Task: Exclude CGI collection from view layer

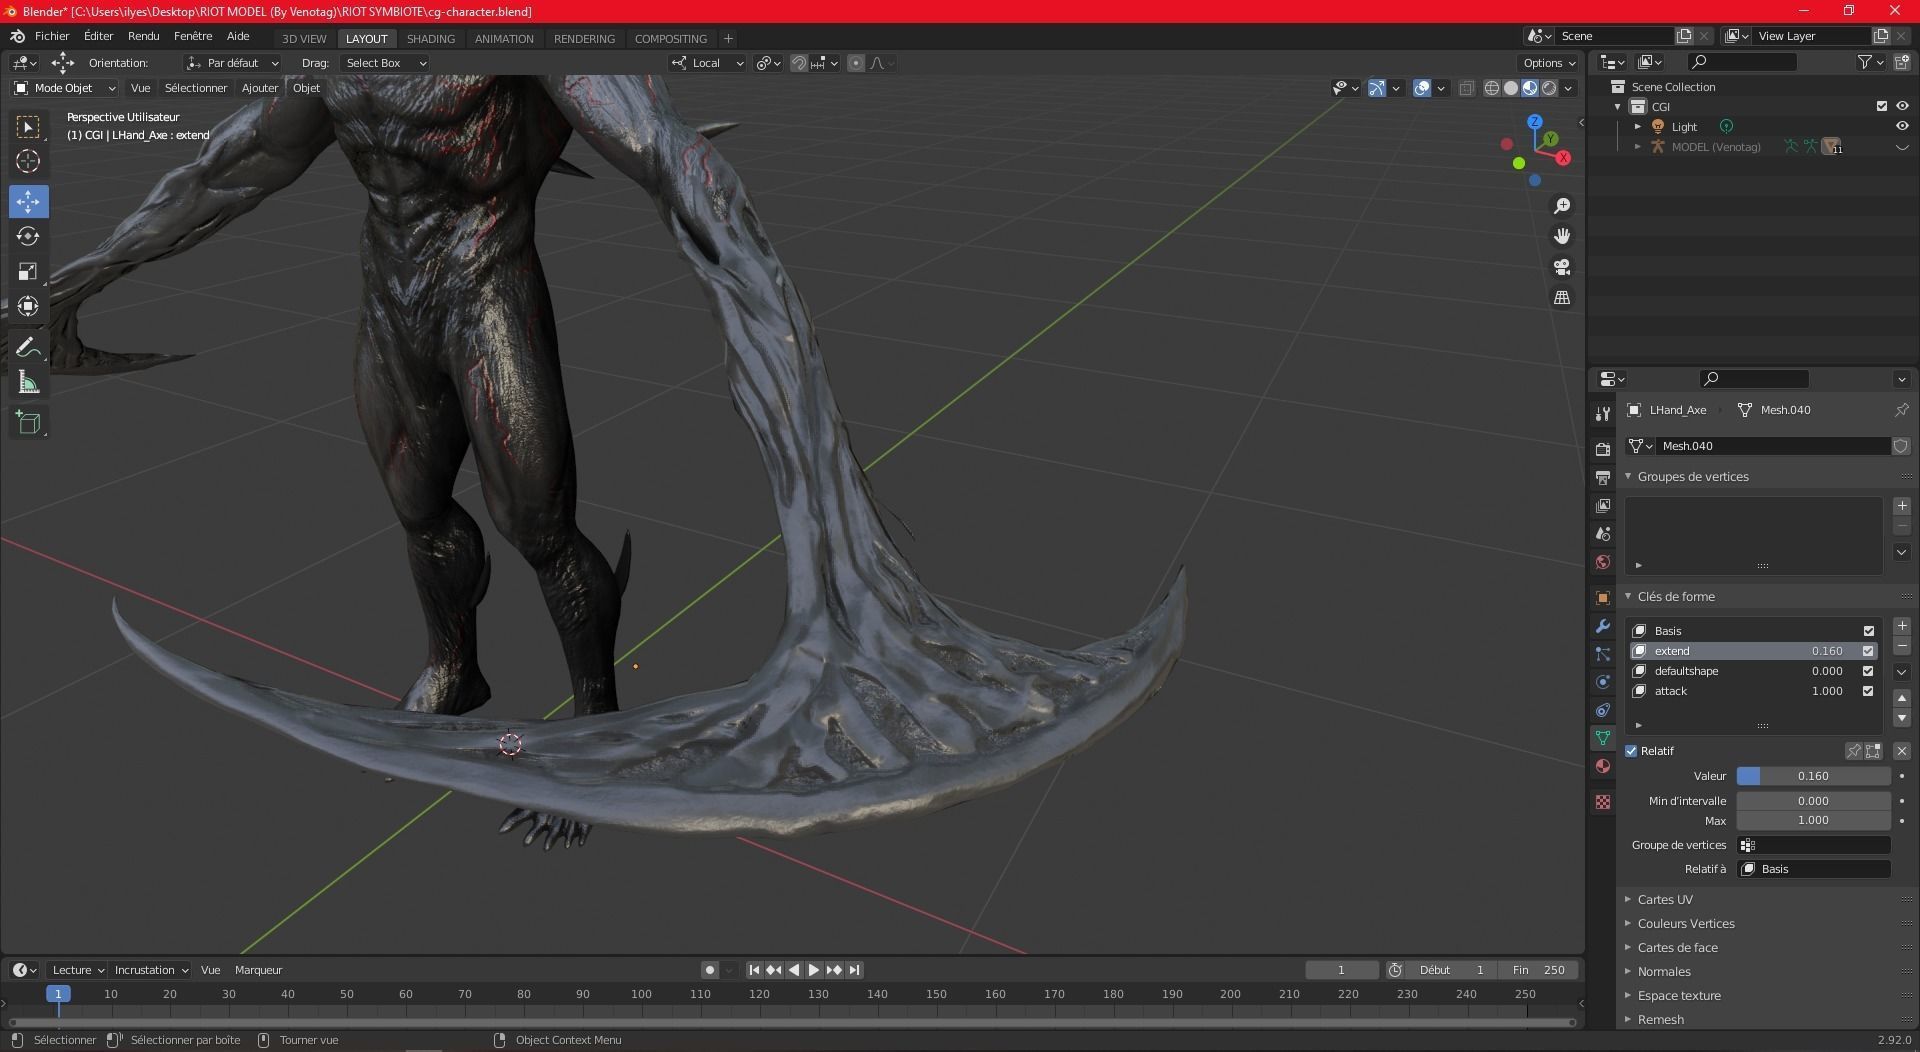Action: tap(1882, 106)
